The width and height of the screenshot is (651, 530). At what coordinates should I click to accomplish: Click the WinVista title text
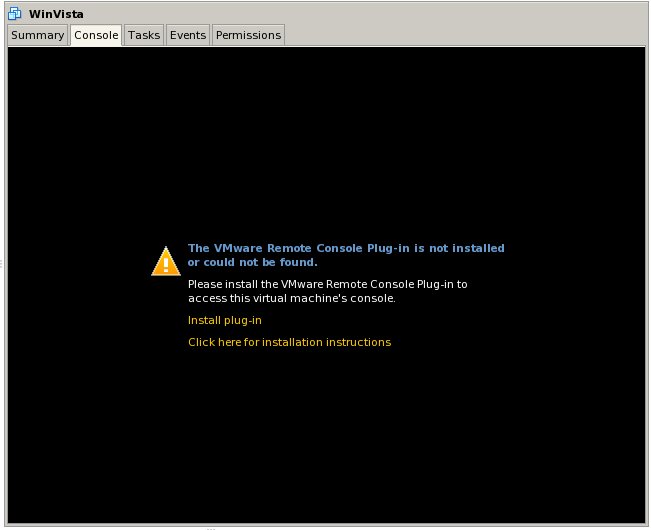56,14
